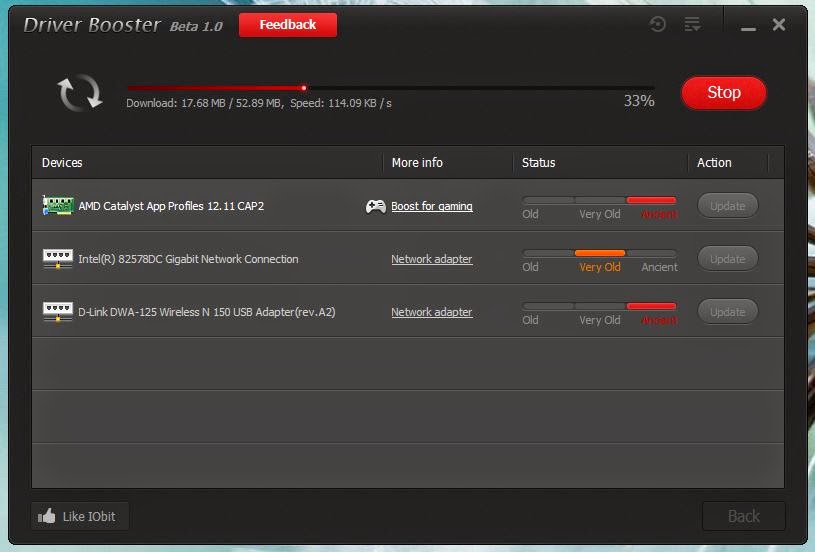Click the Very Old label in Intel row
Screen dimensions: 815x552
[x=600, y=267]
